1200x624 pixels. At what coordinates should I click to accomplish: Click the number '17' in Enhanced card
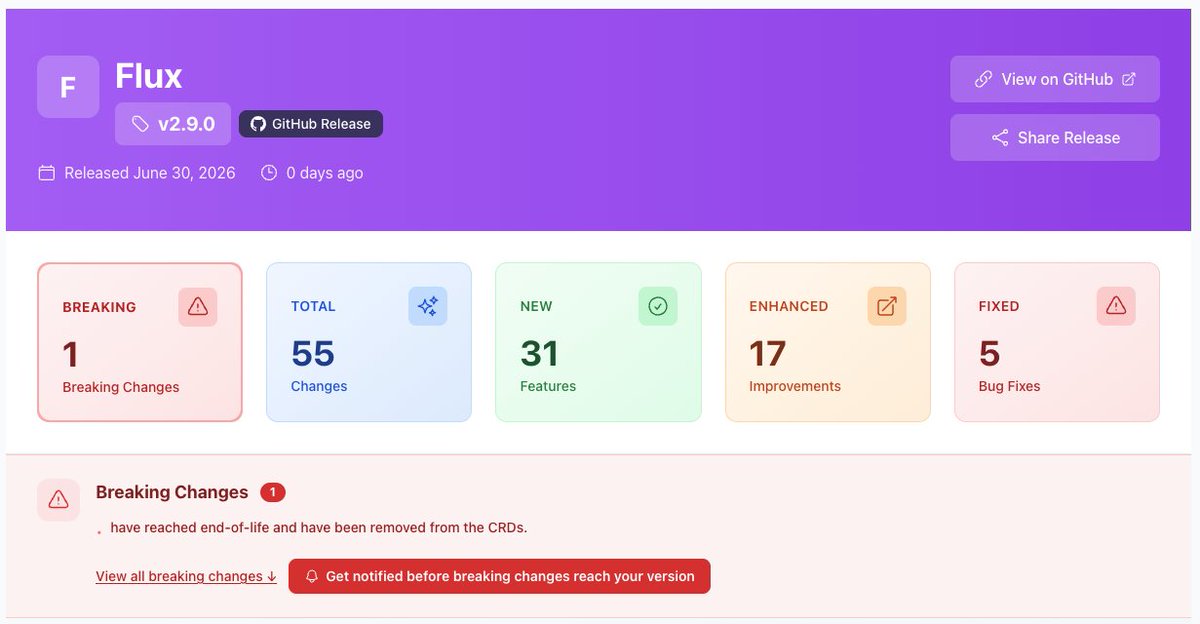tap(768, 354)
